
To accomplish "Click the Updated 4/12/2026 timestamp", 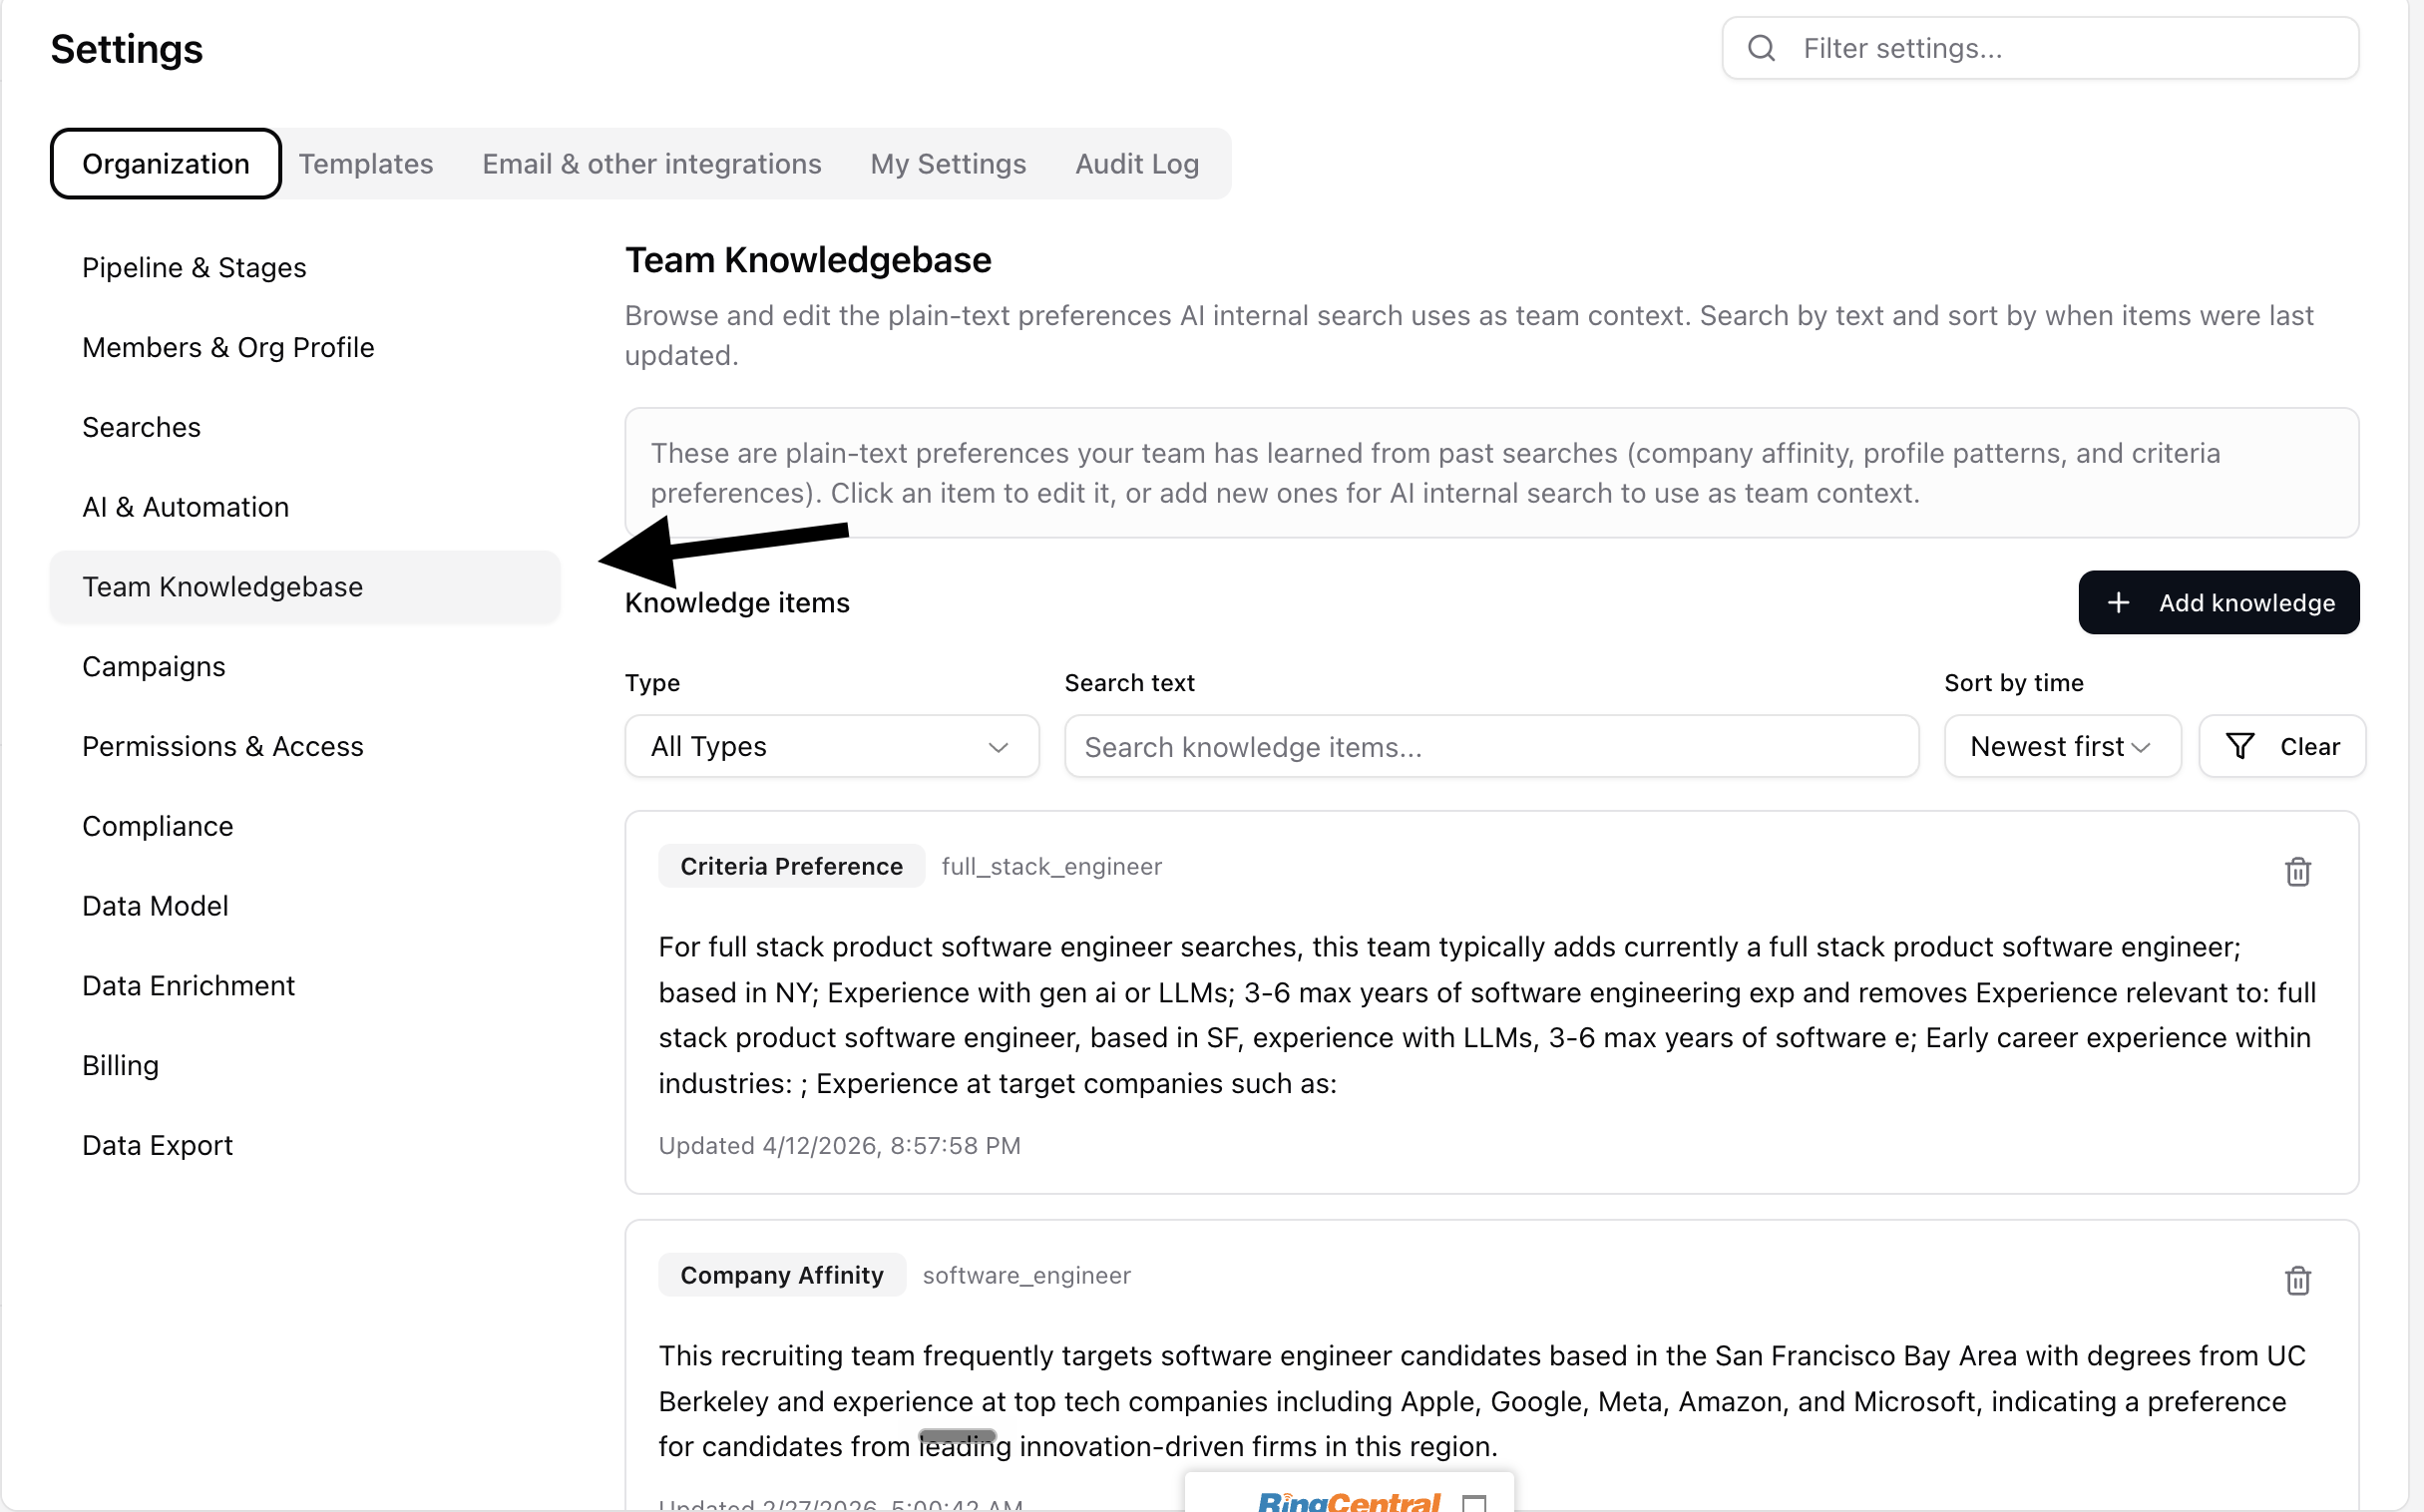I will (x=839, y=1146).
